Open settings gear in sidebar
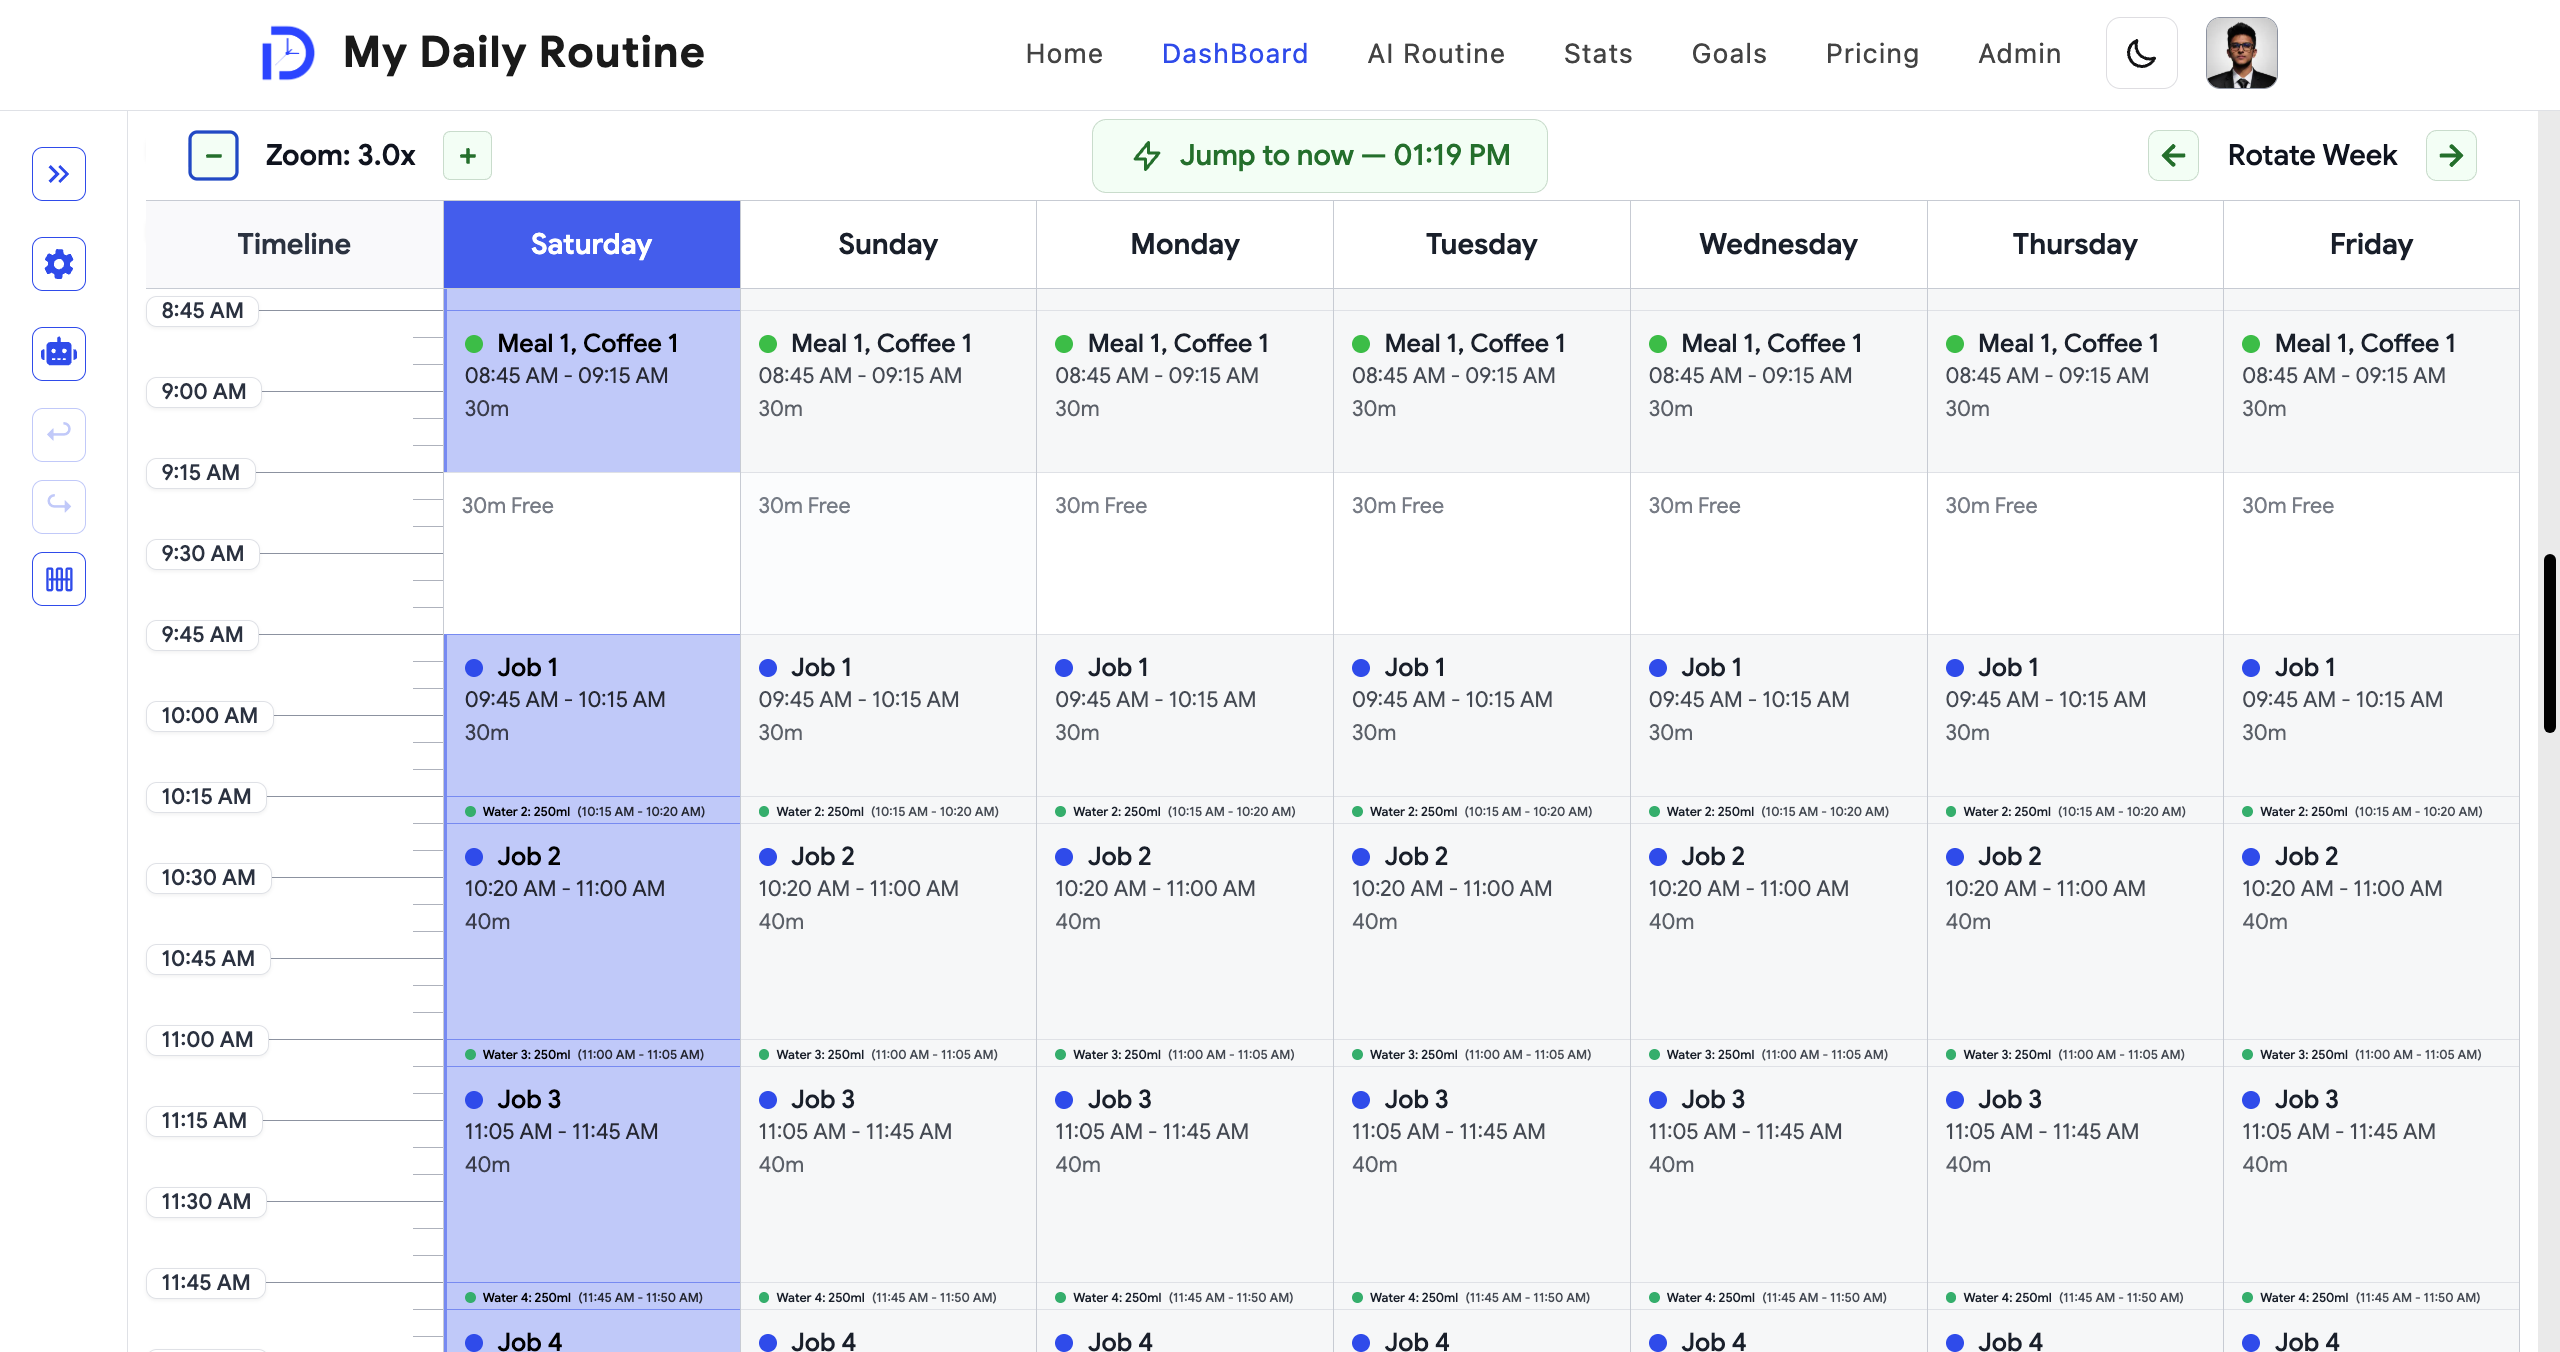 tap(59, 264)
